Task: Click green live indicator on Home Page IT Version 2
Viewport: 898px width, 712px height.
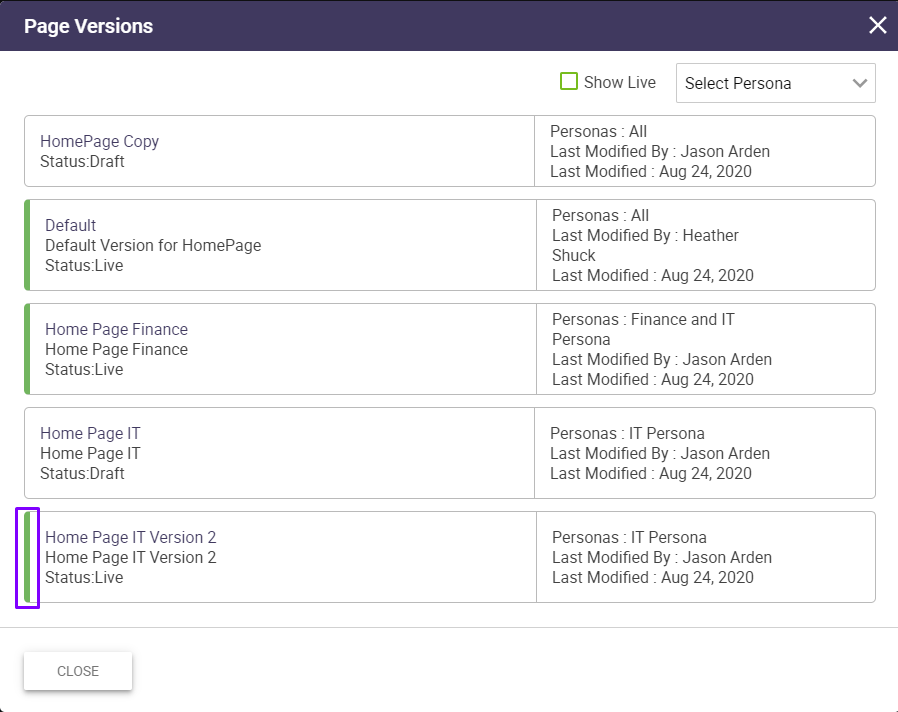Action: tap(27, 557)
